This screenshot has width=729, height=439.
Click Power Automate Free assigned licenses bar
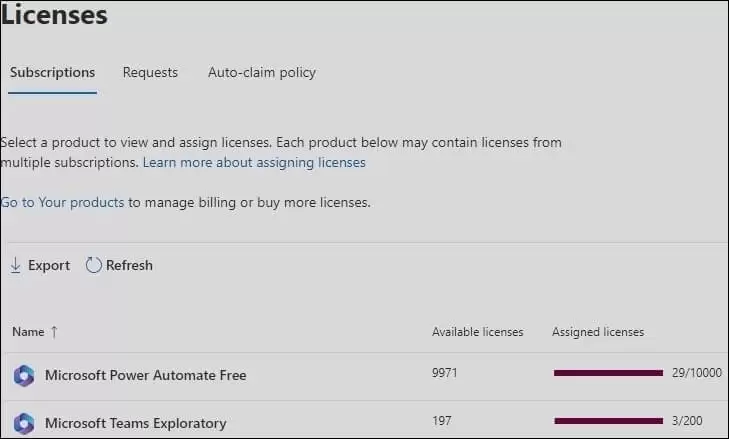point(608,373)
